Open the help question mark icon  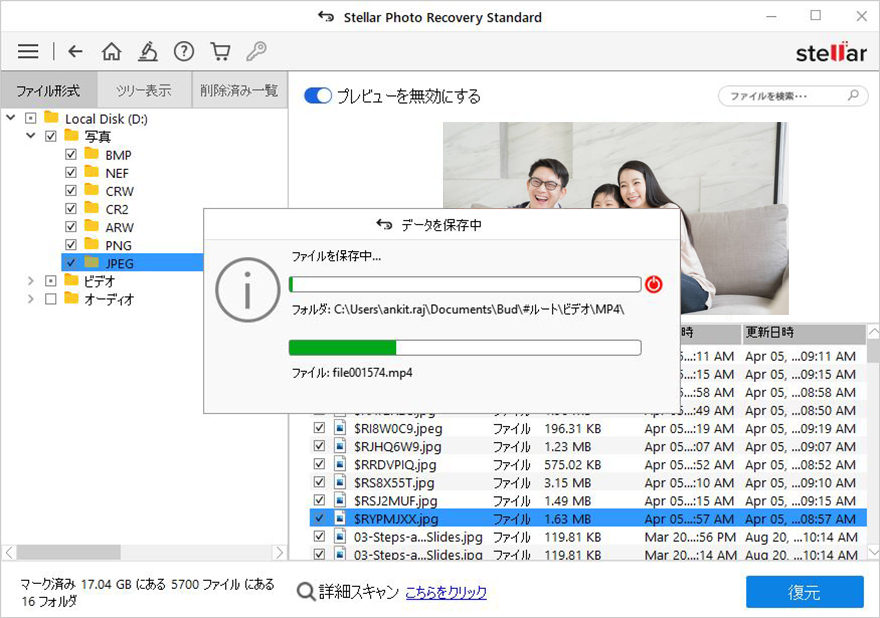(x=184, y=52)
